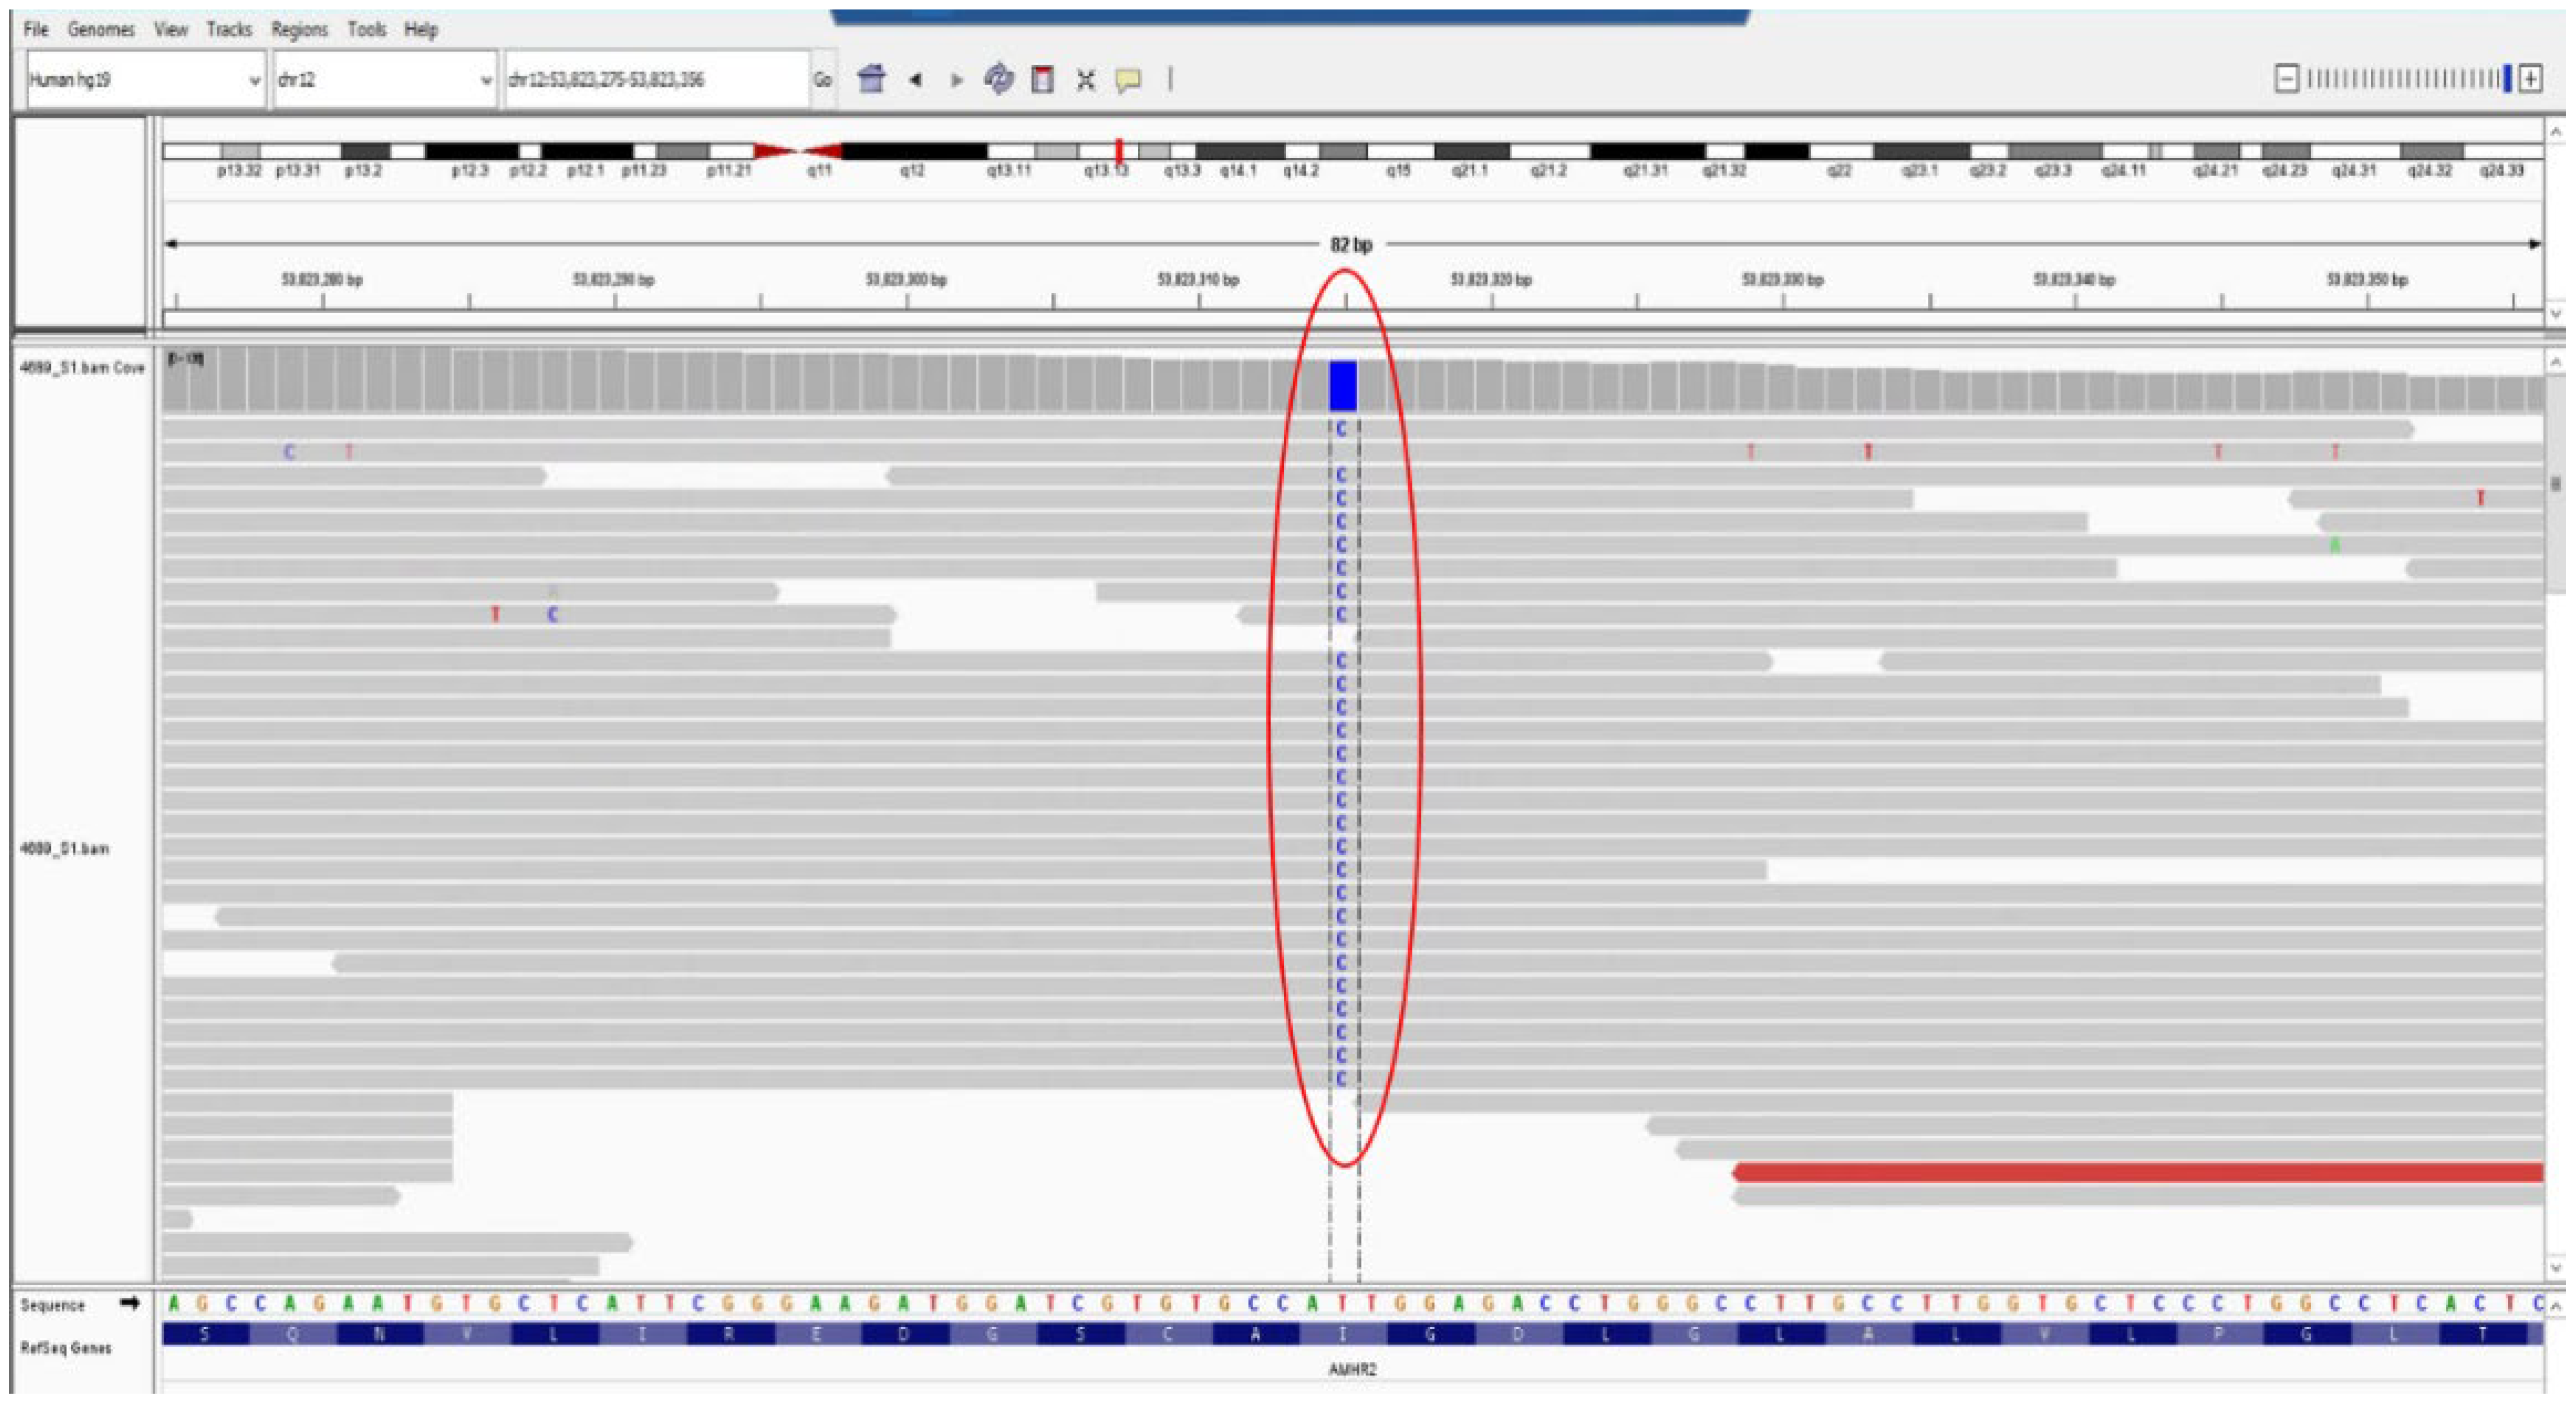Click the resize tracks to fit icon
Viewport: 2576px width, 1402px height.
pyautogui.click(x=1086, y=79)
